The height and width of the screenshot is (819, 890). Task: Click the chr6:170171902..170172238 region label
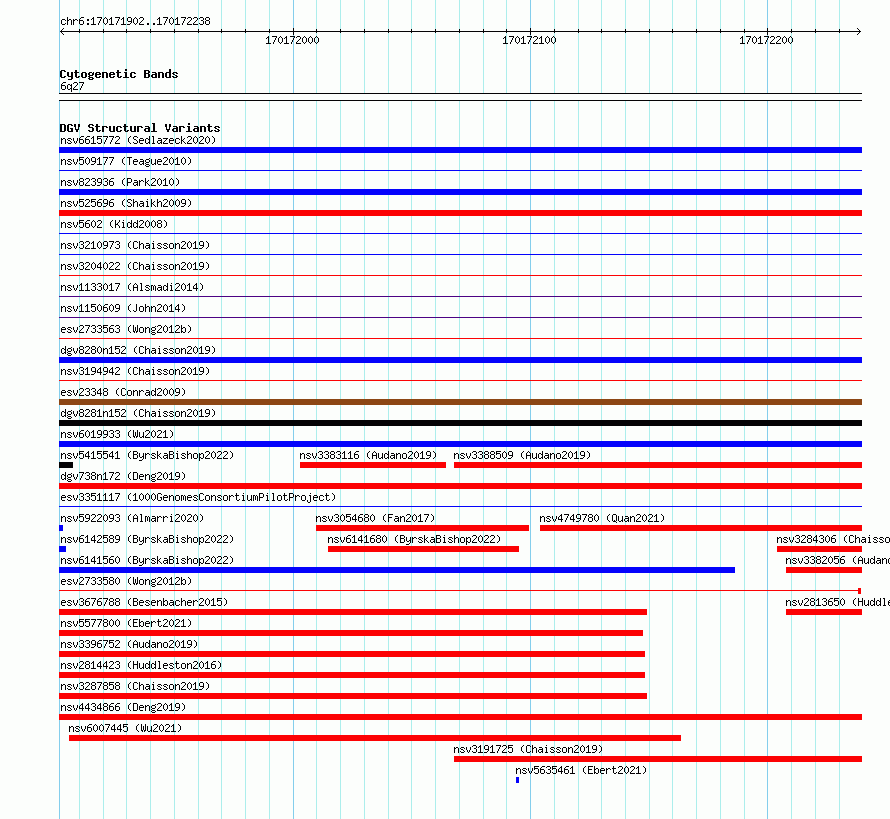(x=135, y=21)
